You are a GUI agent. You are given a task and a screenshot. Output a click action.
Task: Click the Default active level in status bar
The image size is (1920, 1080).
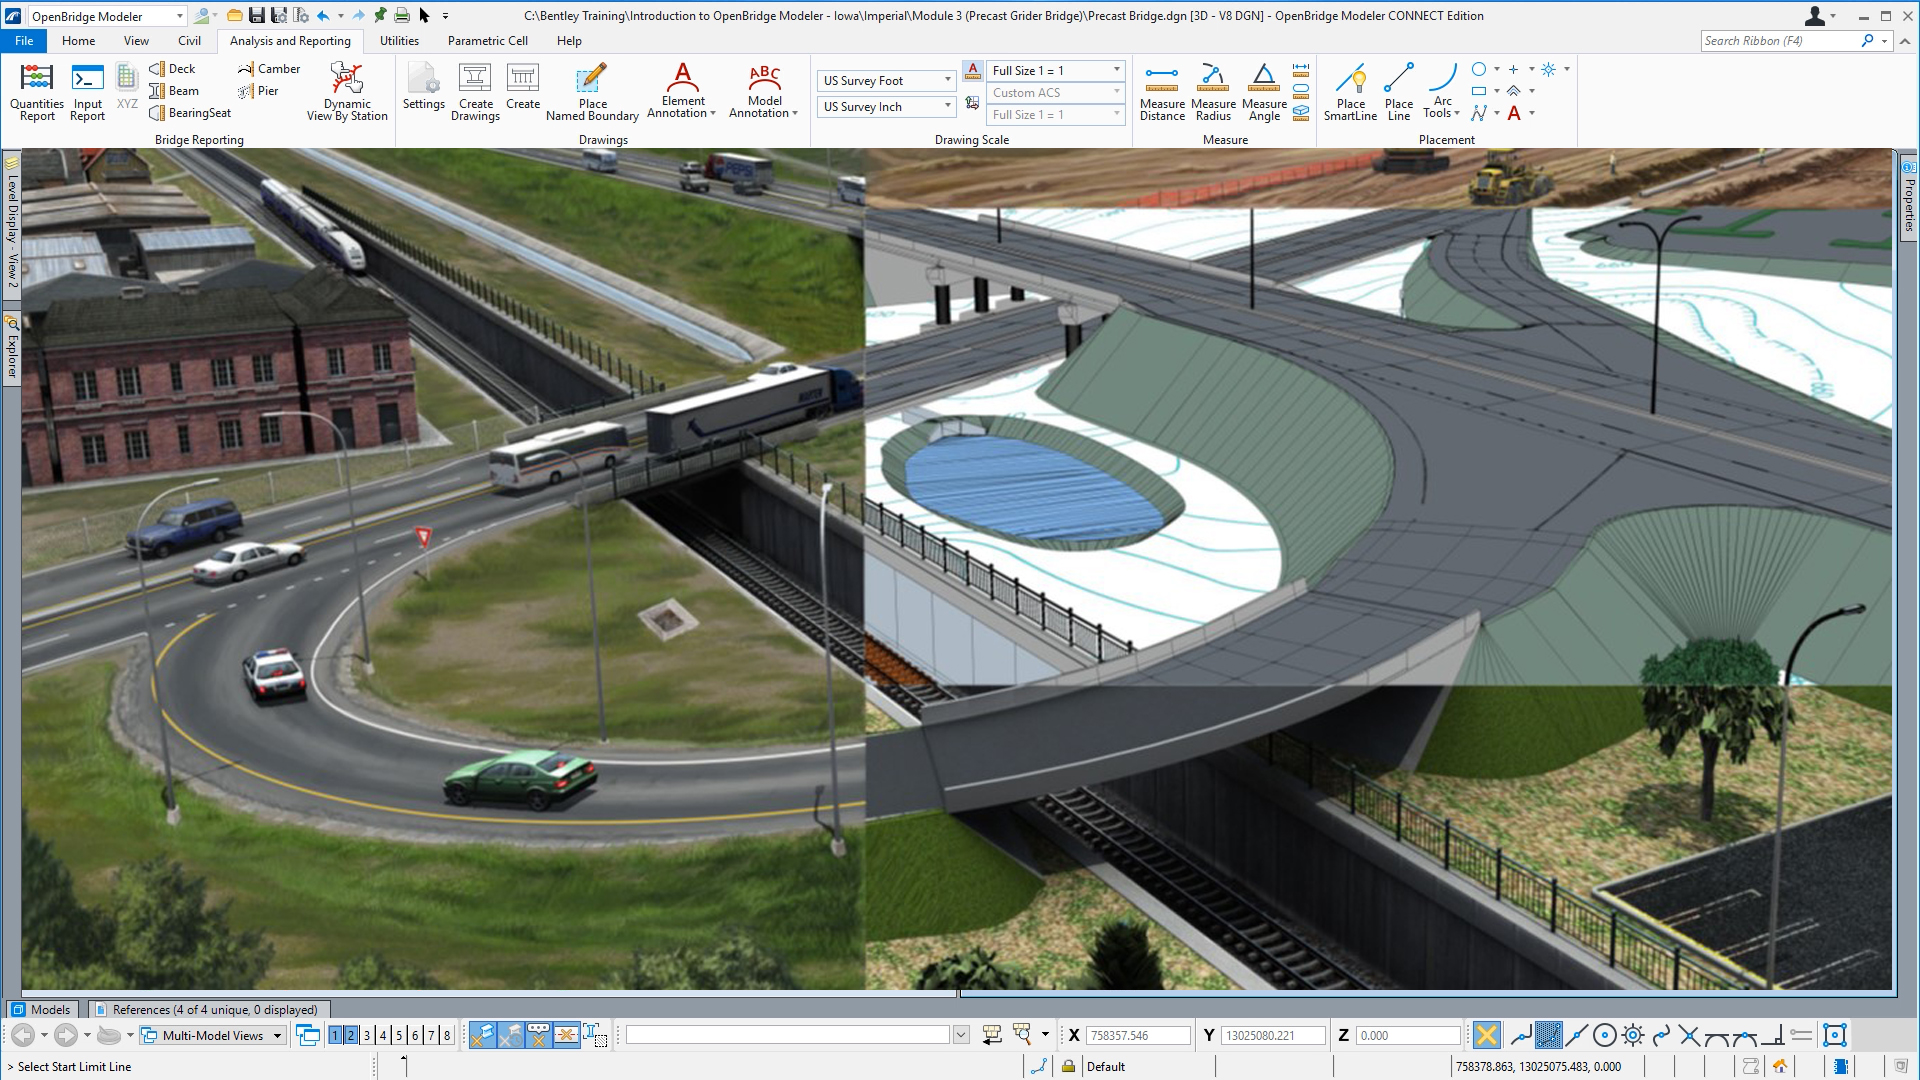pos(1105,1066)
